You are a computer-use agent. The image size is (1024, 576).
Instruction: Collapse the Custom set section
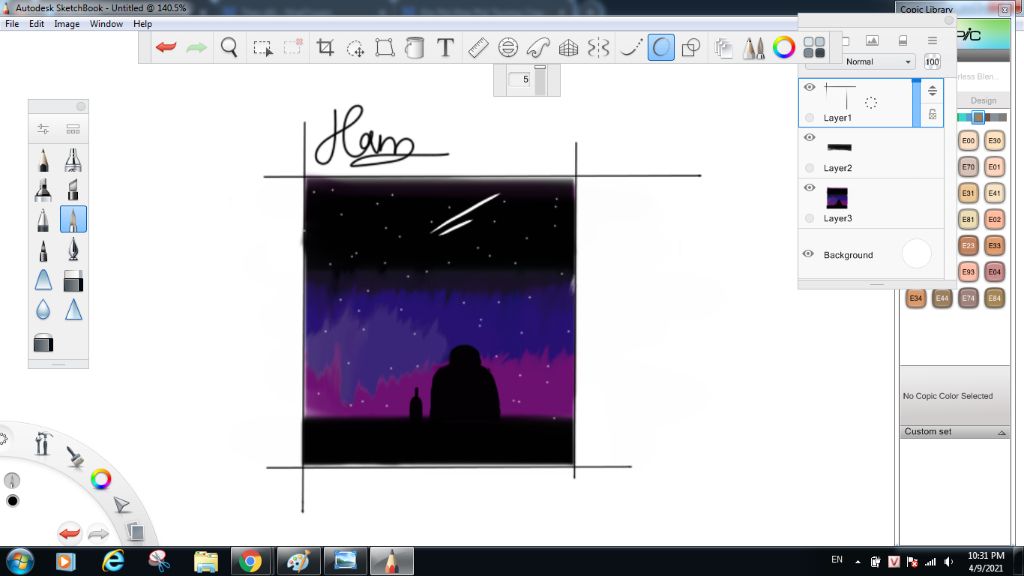click(x=1001, y=432)
